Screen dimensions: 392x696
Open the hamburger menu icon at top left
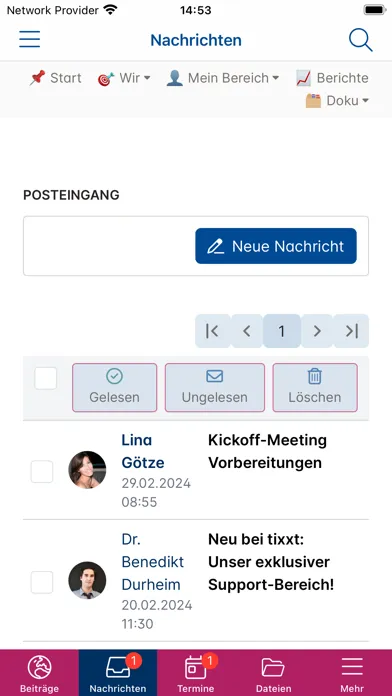[x=29, y=40]
